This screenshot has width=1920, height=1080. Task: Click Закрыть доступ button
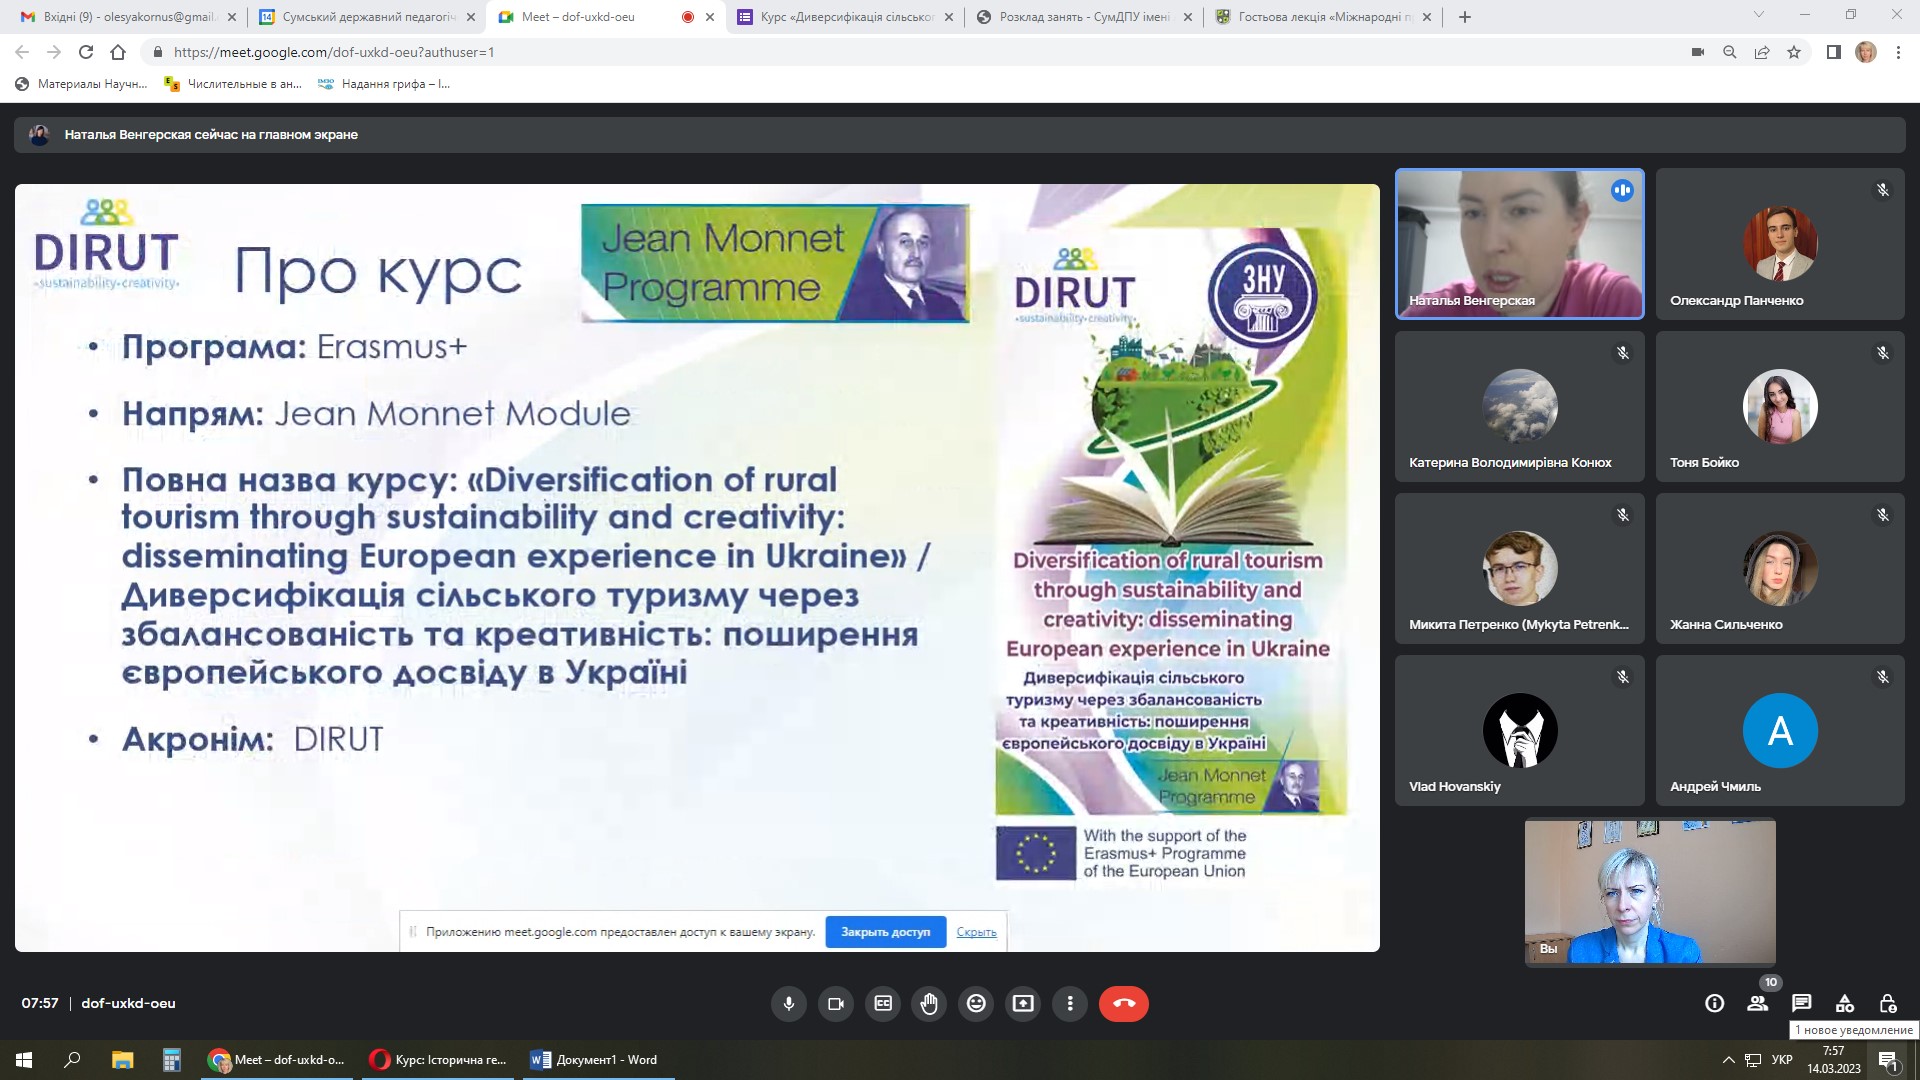885,932
